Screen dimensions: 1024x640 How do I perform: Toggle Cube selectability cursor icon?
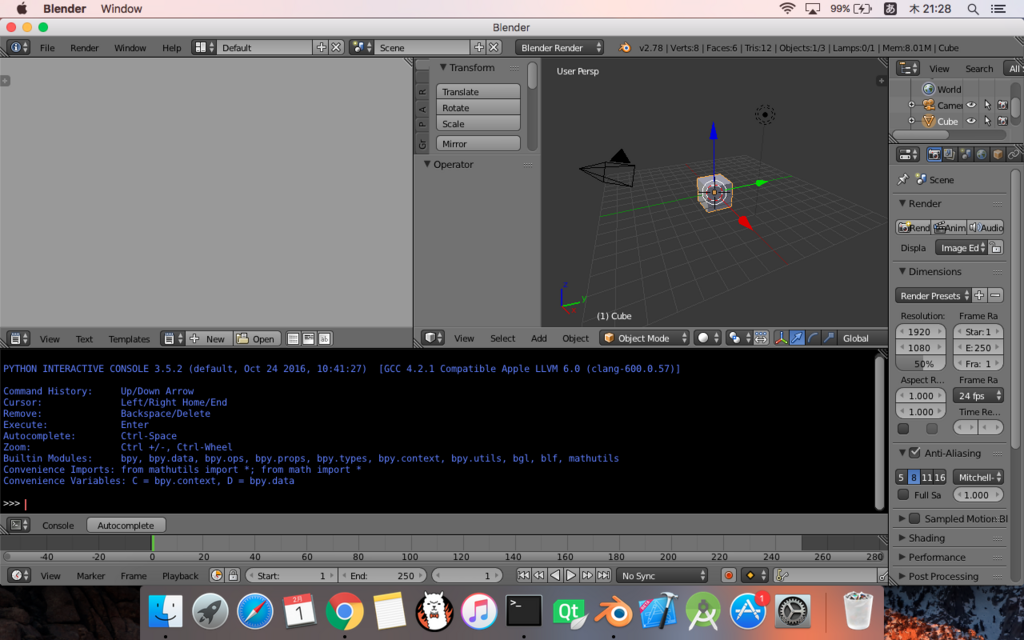(987, 121)
